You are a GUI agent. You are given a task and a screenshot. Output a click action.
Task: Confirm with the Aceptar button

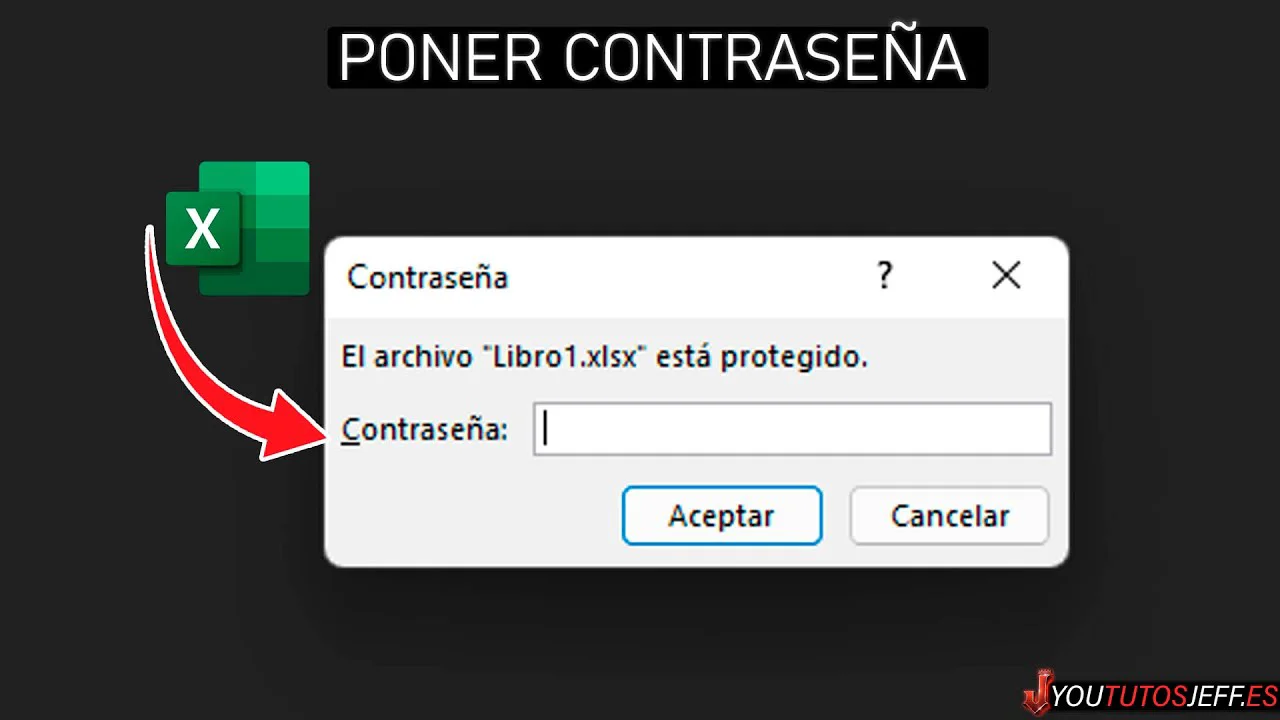(x=722, y=516)
